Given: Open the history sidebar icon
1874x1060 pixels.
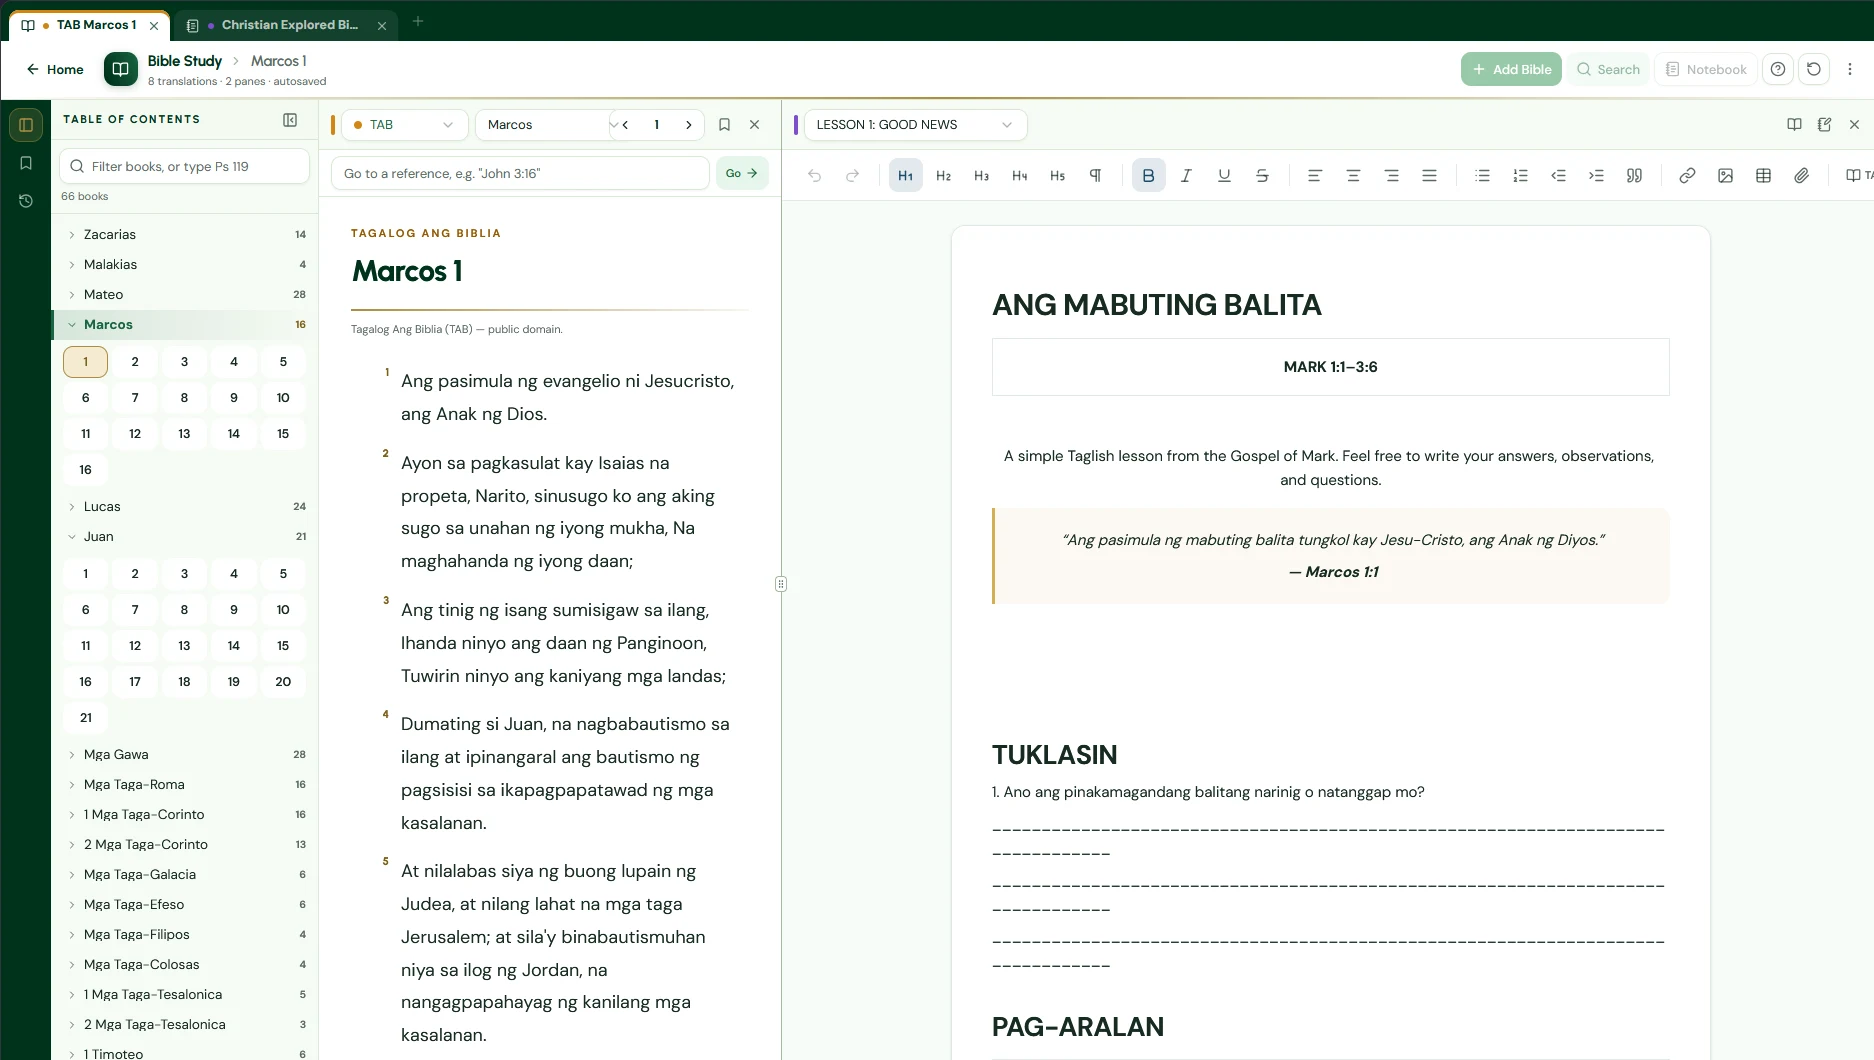Looking at the screenshot, I should pyautogui.click(x=26, y=201).
